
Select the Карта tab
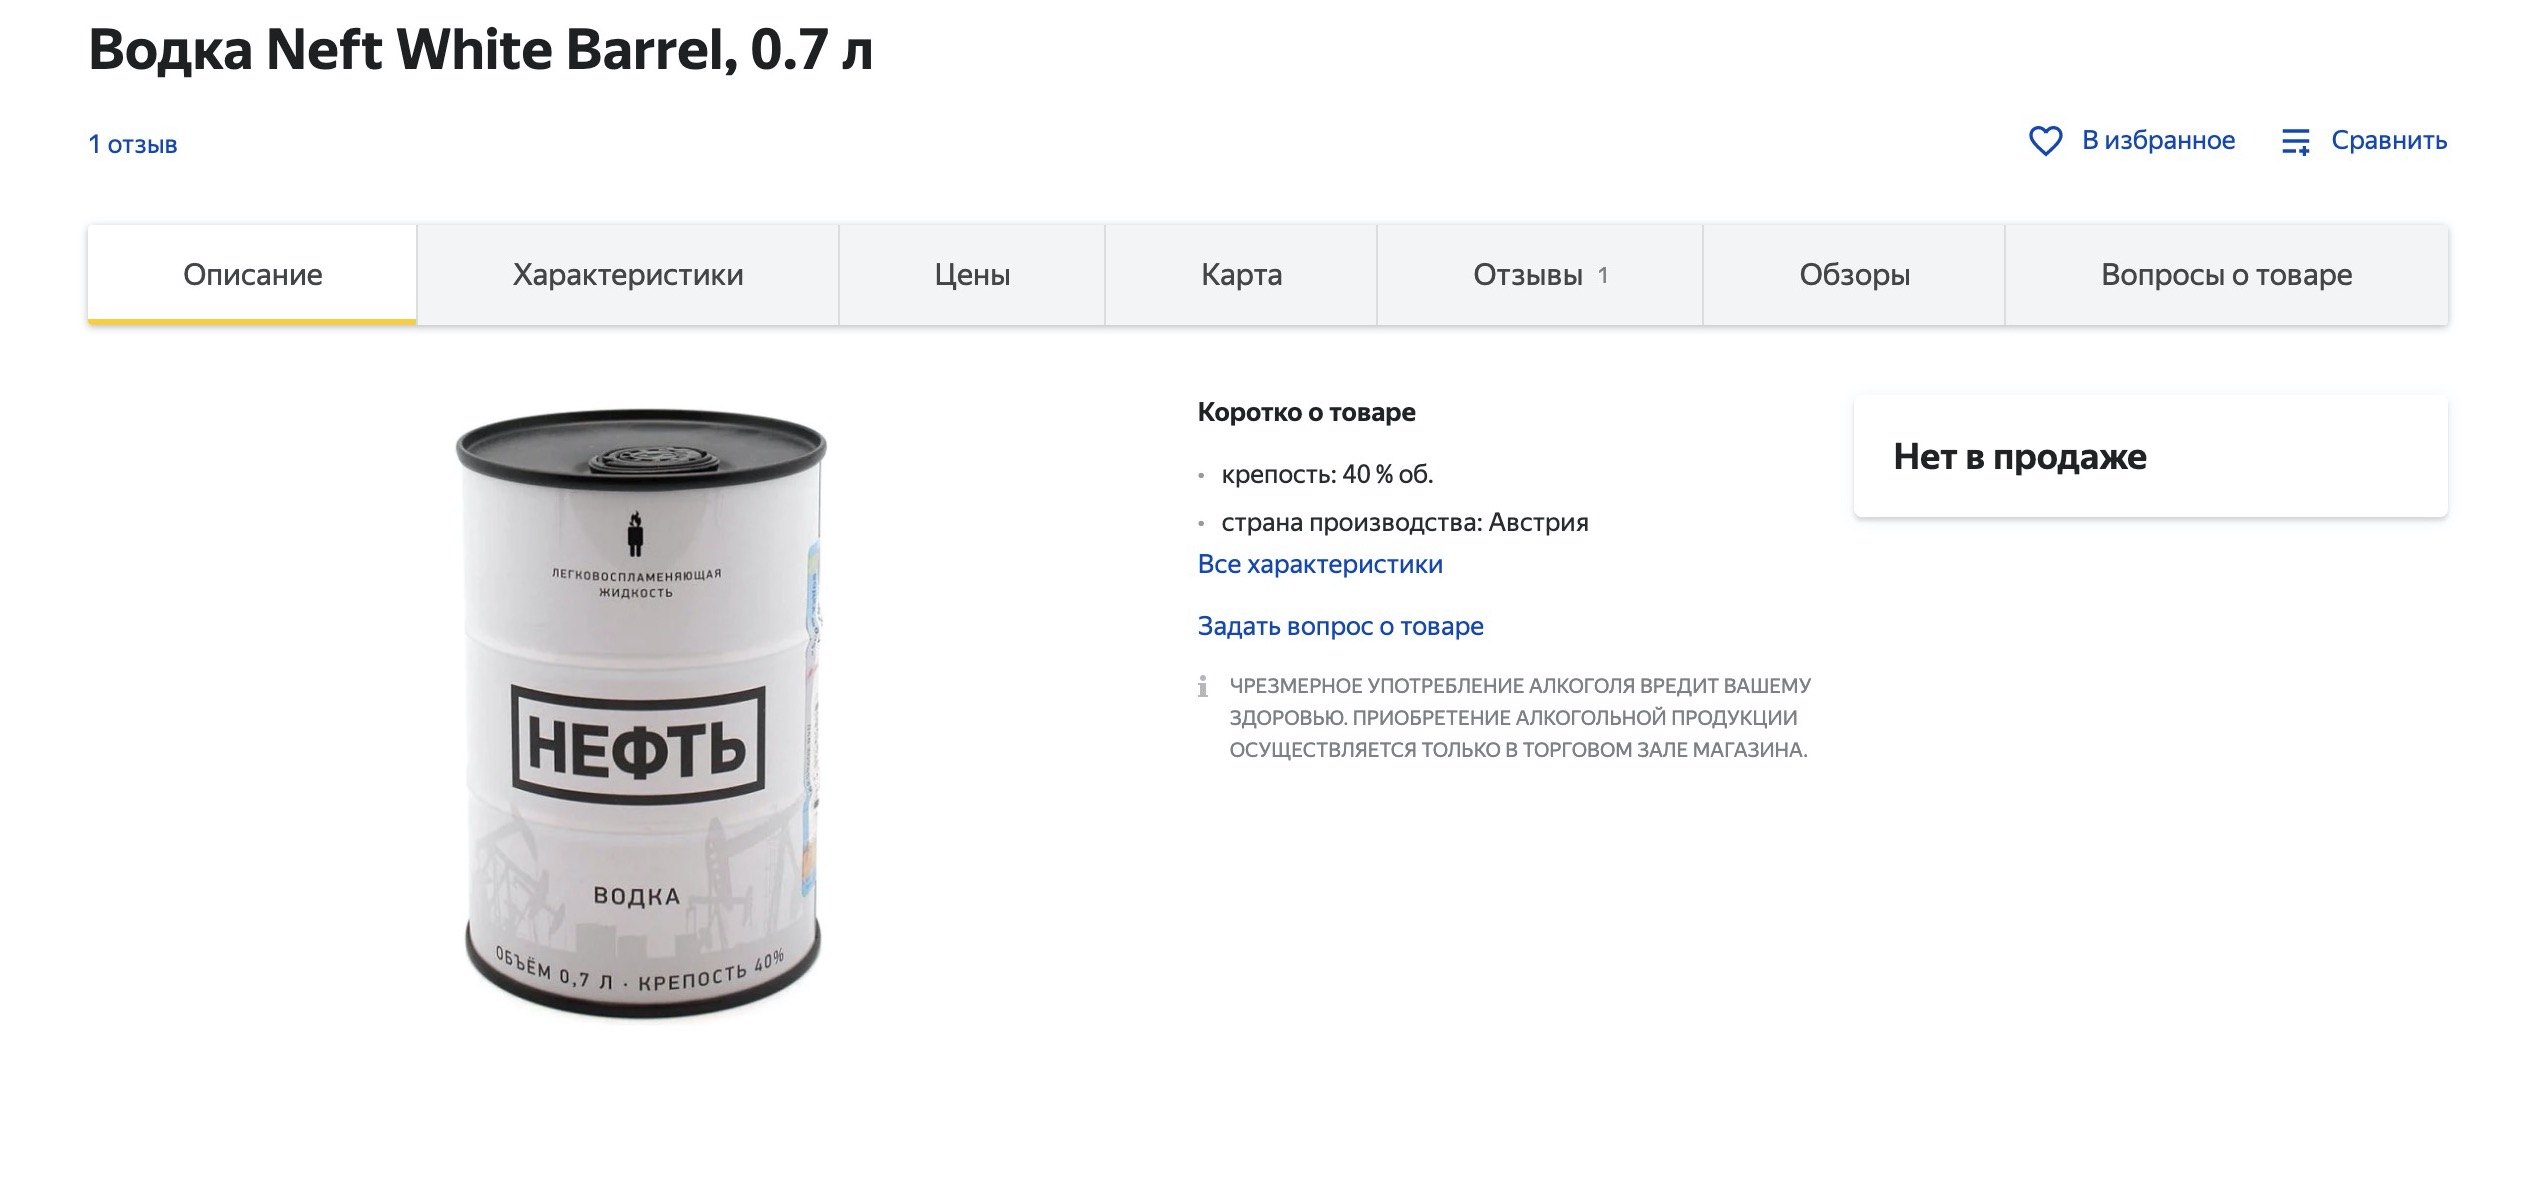point(1241,275)
